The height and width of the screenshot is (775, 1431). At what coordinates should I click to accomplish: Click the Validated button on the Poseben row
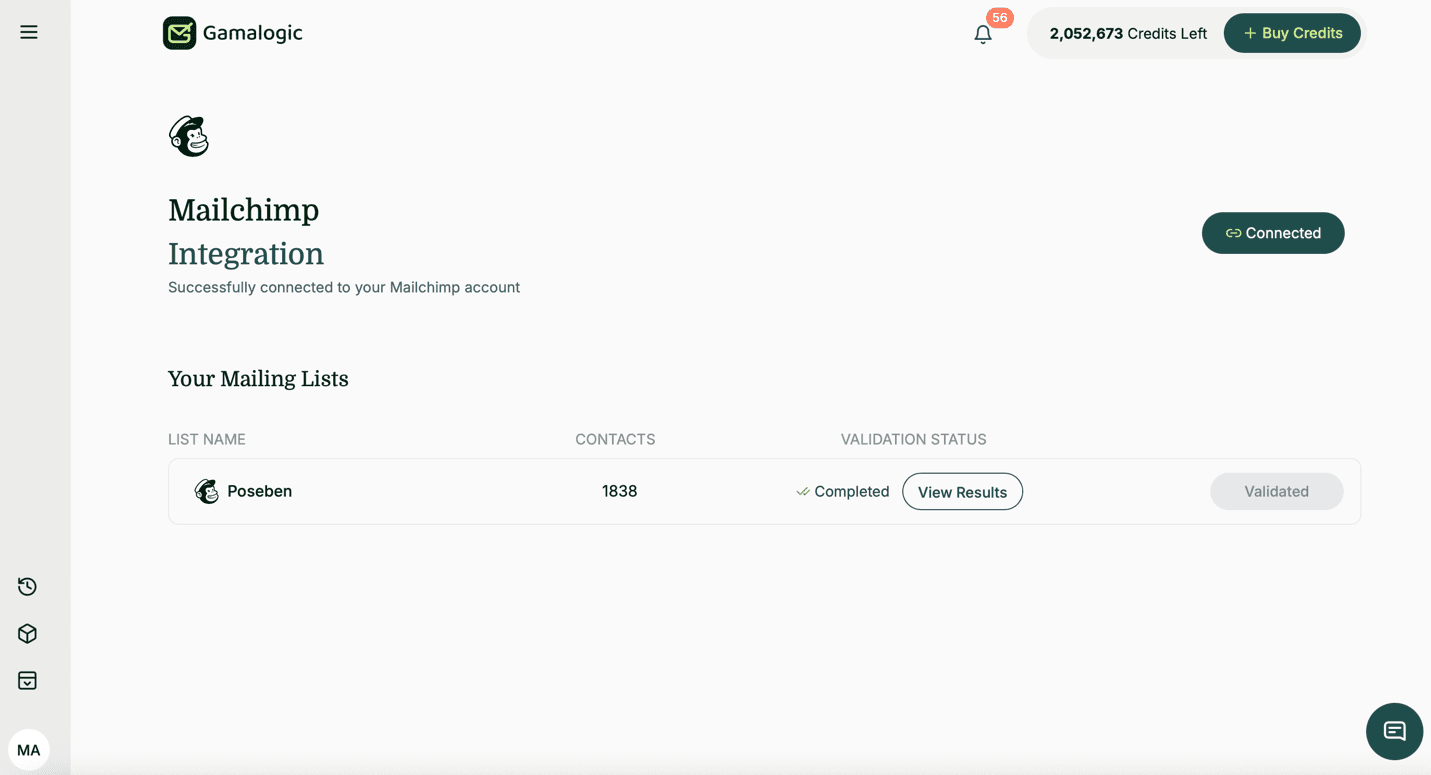tap(1276, 491)
